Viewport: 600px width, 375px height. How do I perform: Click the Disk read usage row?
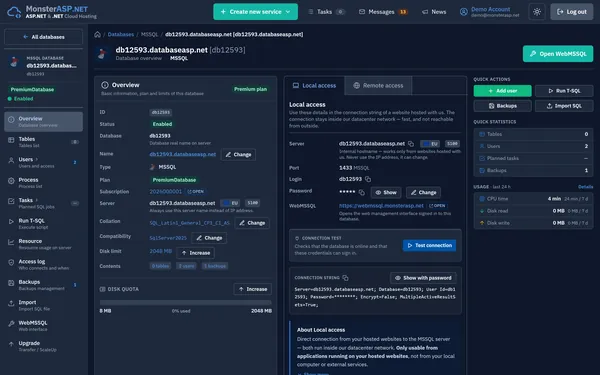coord(533,211)
